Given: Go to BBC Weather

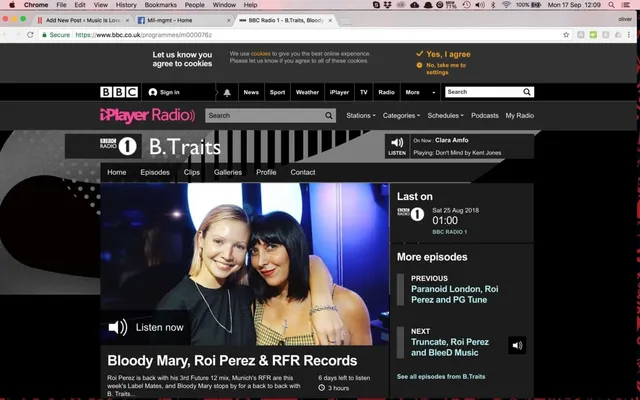Looking at the screenshot, I should (307, 92).
